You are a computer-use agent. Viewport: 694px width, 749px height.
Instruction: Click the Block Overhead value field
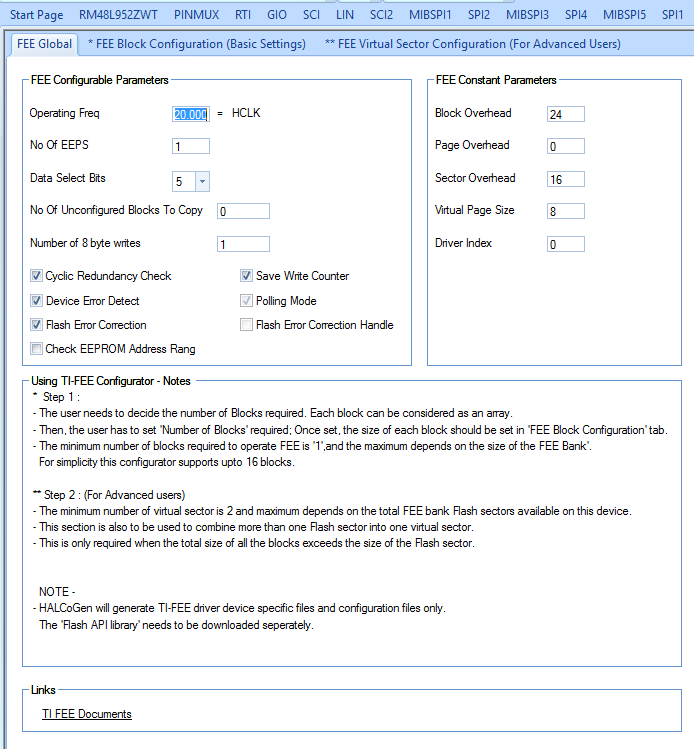566,114
